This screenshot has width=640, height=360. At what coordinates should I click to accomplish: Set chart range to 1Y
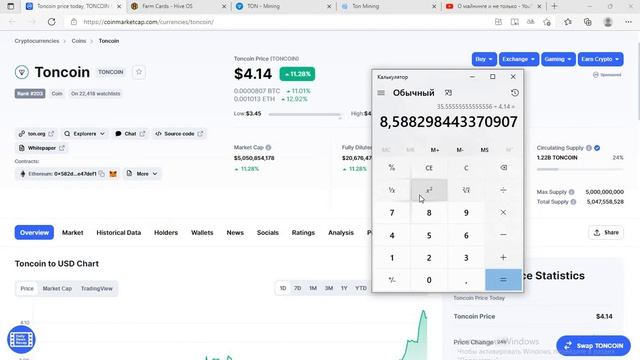pos(344,288)
